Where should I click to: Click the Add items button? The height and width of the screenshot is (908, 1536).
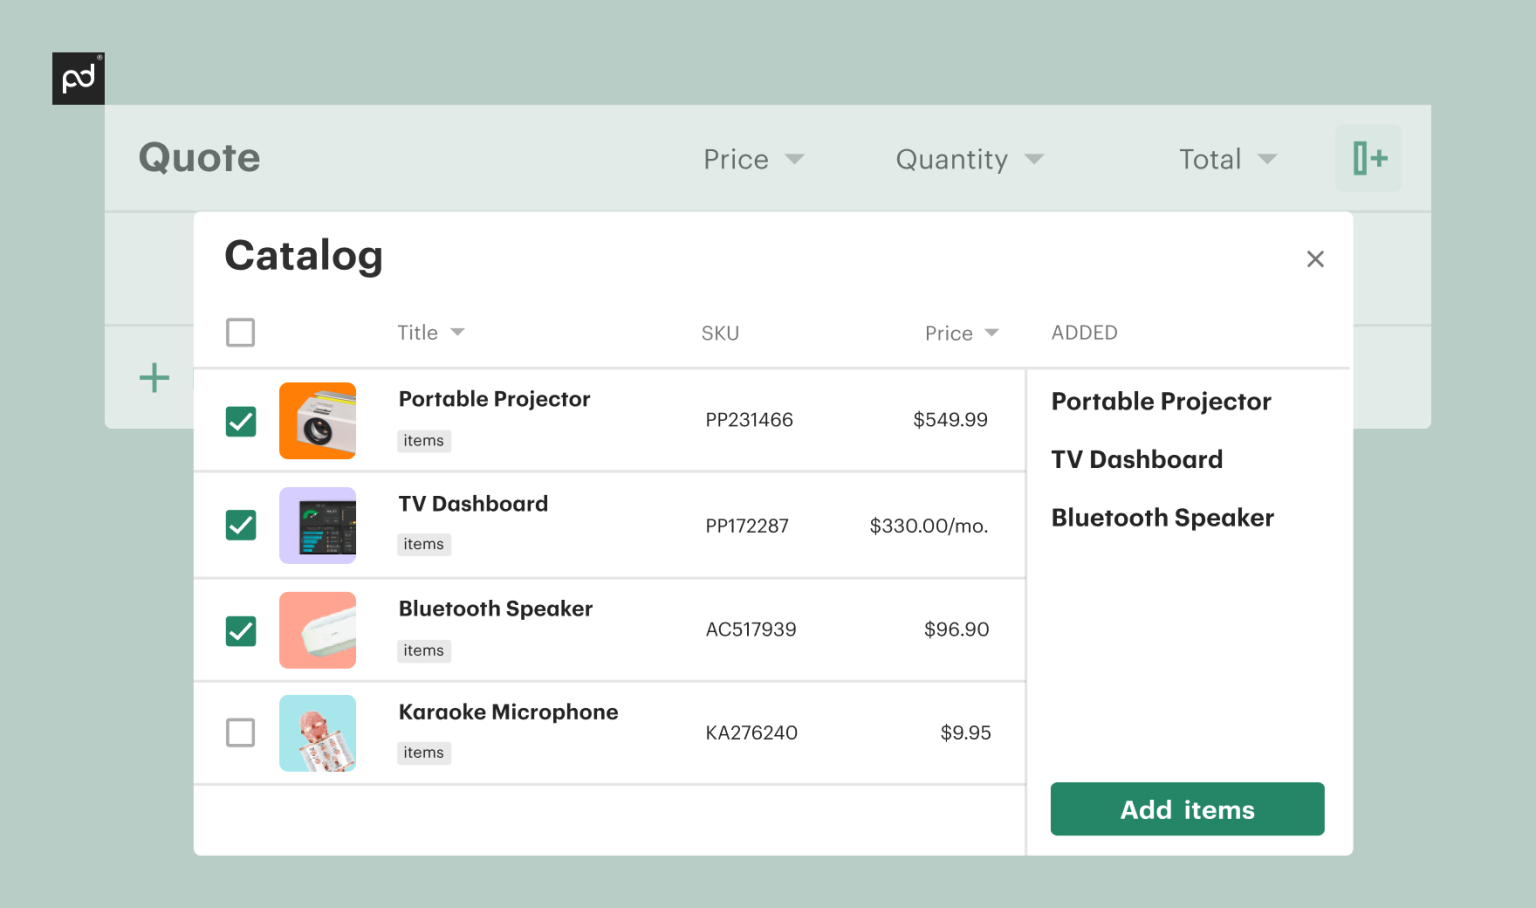pos(1186,809)
